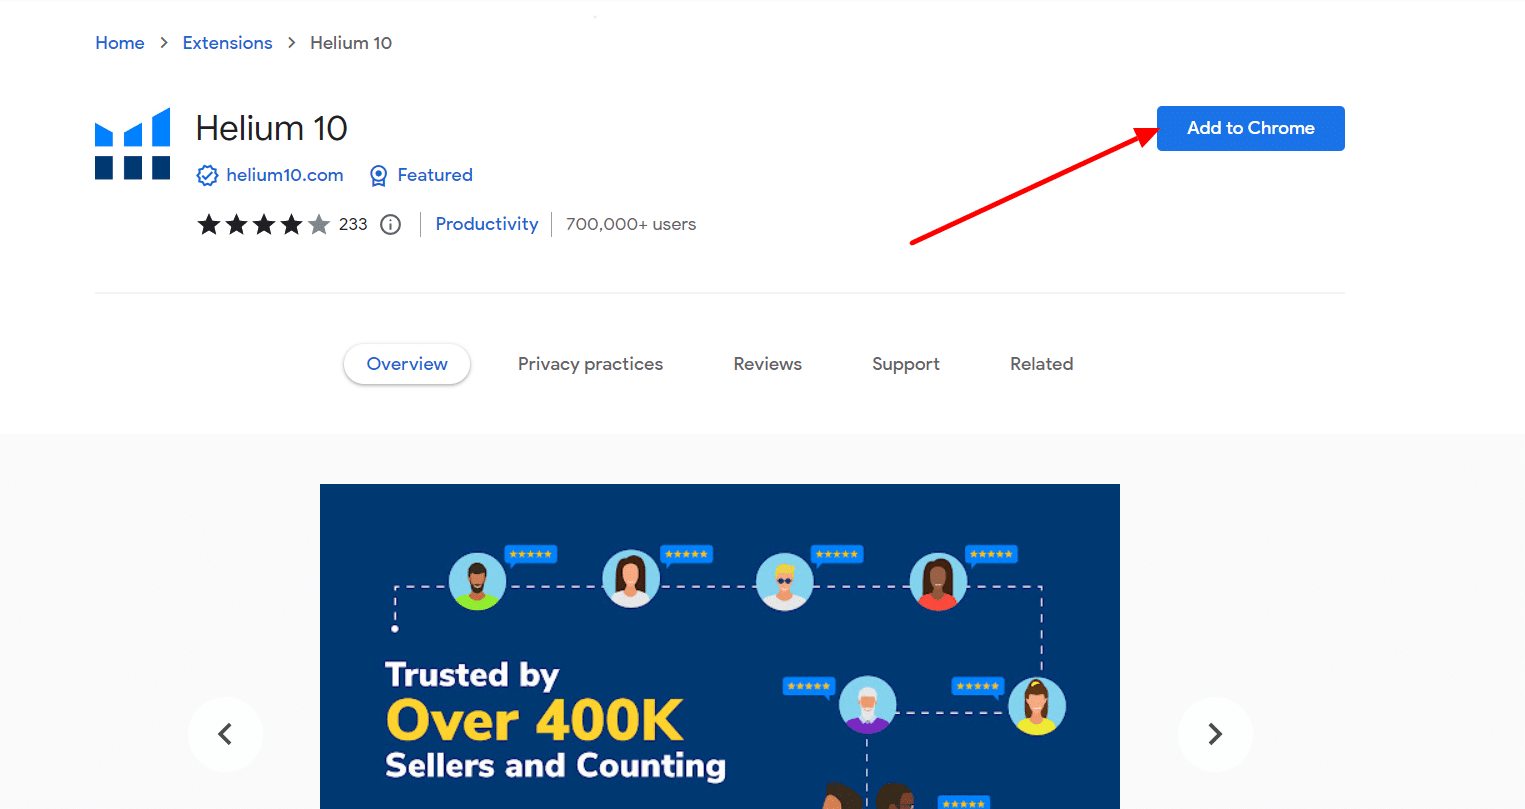Go back to Home via breadcrumb
This screenshot has width=1525, height=809.
(x=119, y=43)
